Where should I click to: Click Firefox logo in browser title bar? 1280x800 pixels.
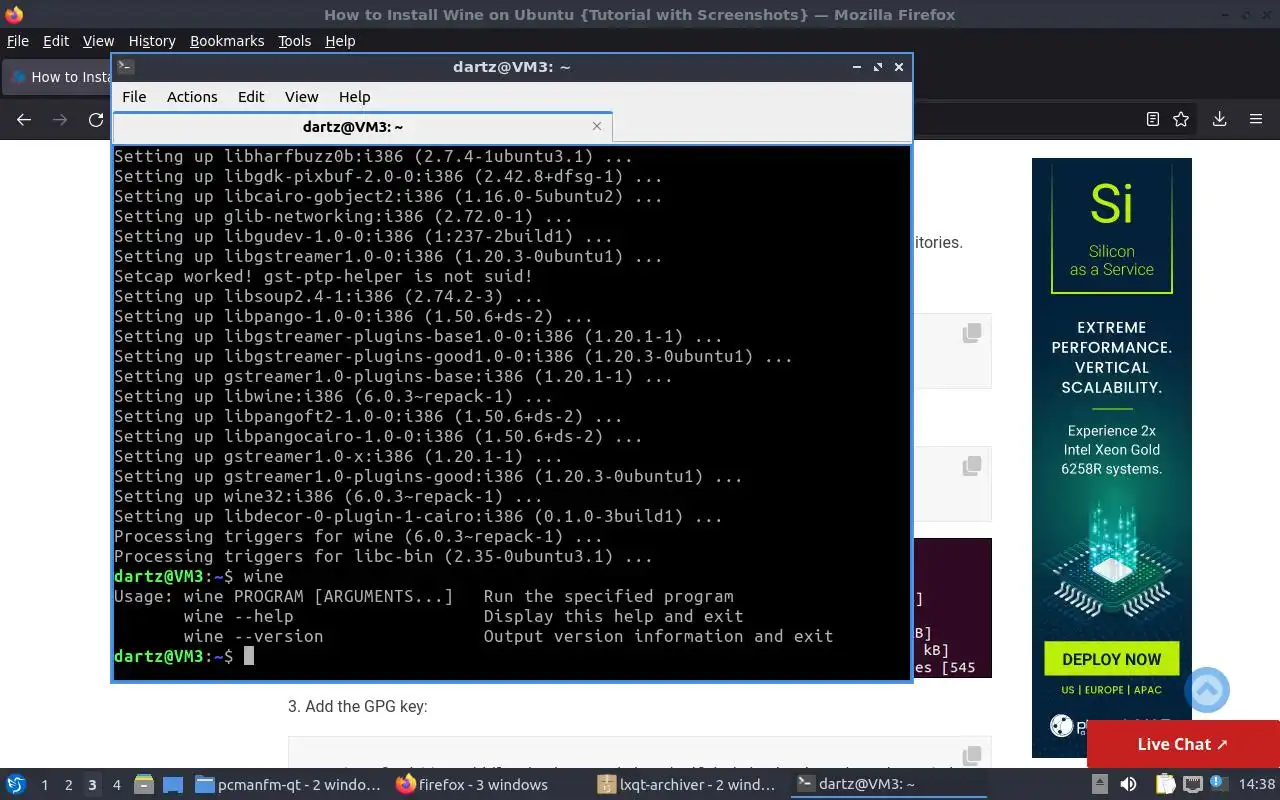14,14
